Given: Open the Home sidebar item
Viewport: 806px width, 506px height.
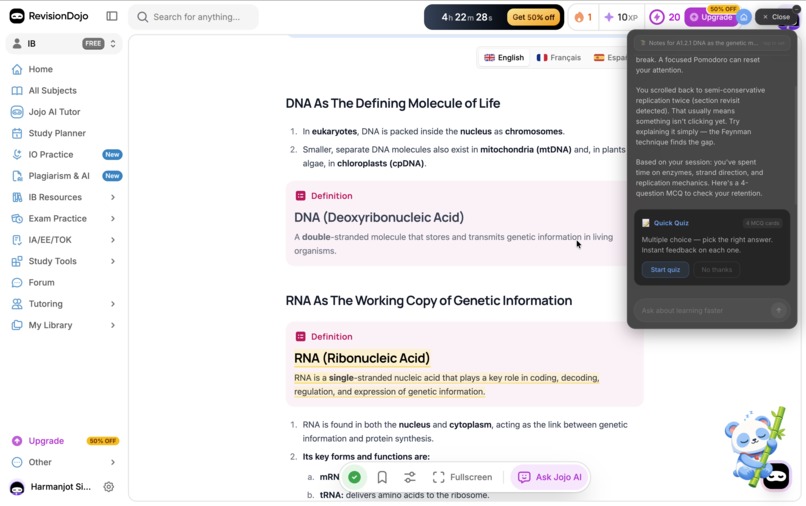Looking at the screenshot, I should (64, 69).
